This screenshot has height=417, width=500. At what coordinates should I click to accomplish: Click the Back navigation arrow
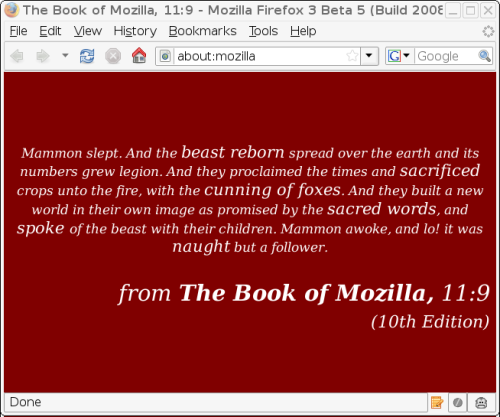click(17, 56)
